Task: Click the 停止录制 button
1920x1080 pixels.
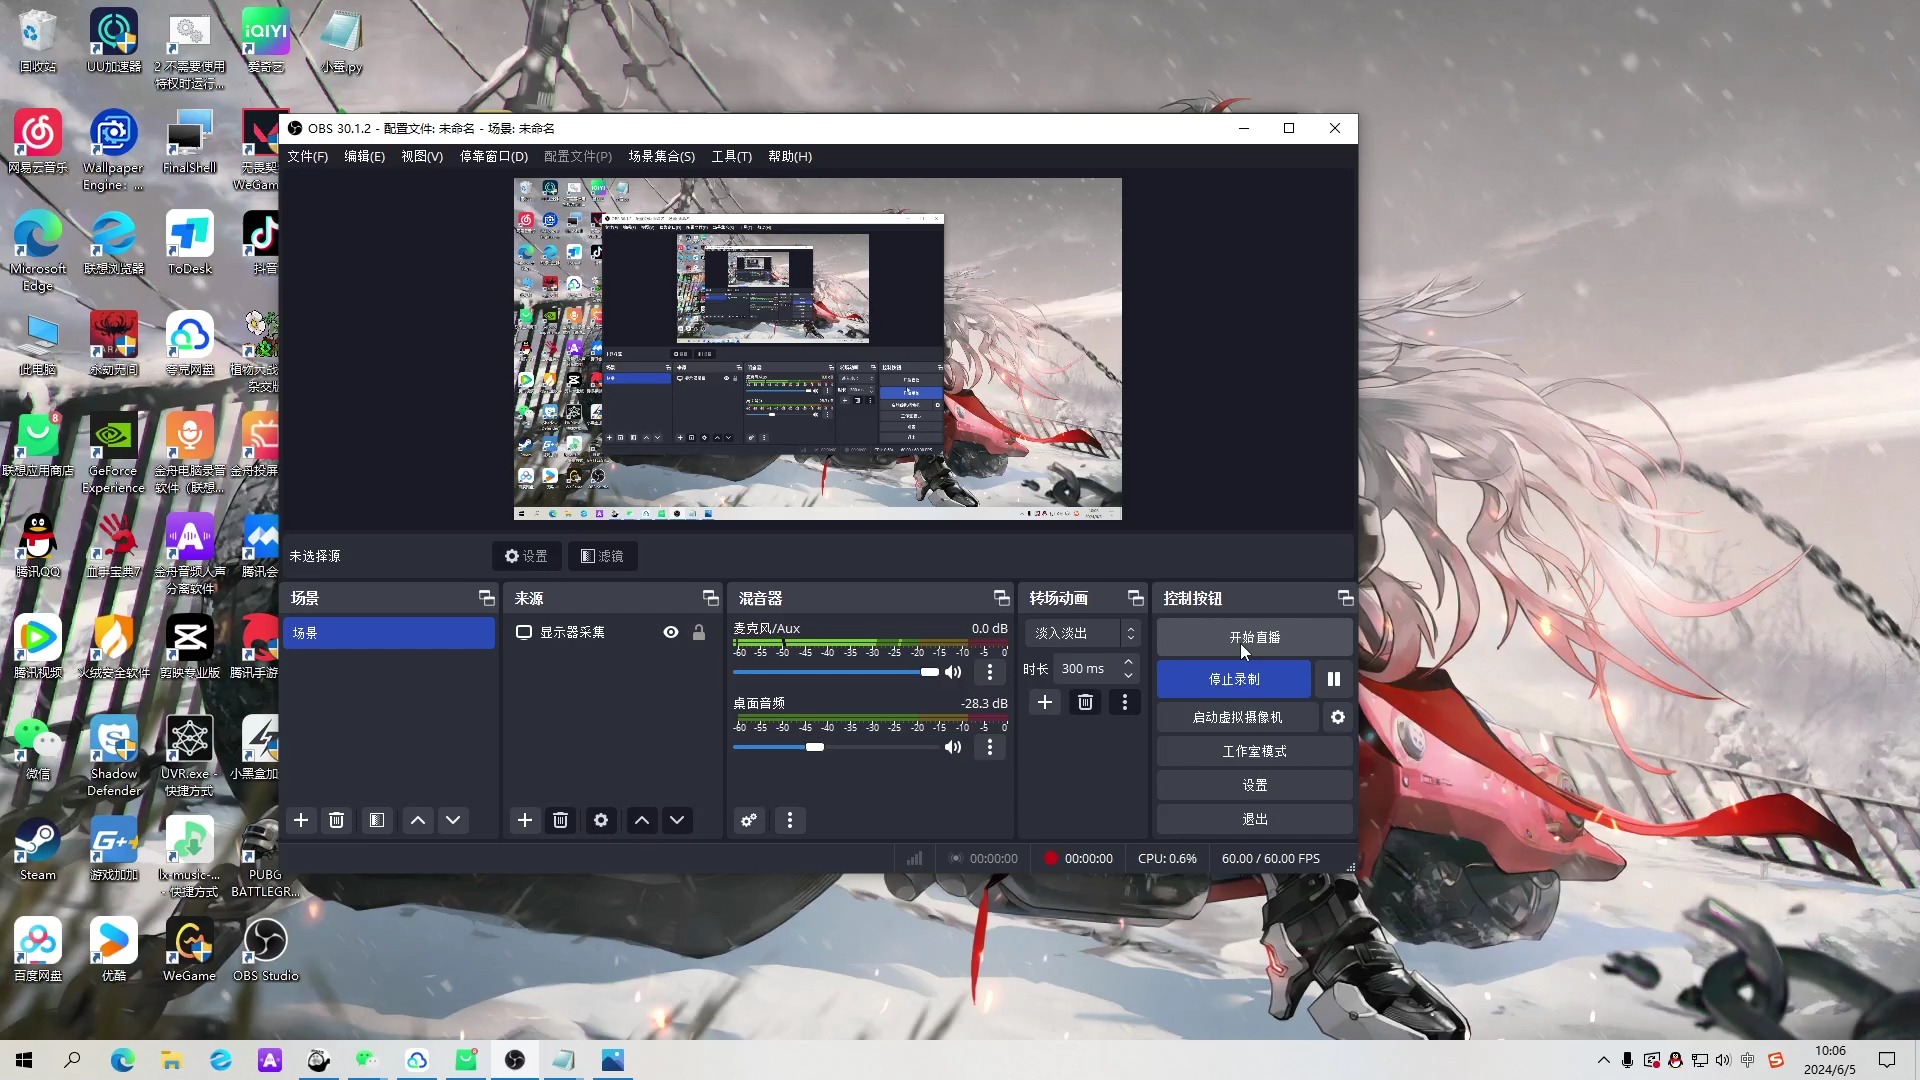Action: tap(1234, 679)
